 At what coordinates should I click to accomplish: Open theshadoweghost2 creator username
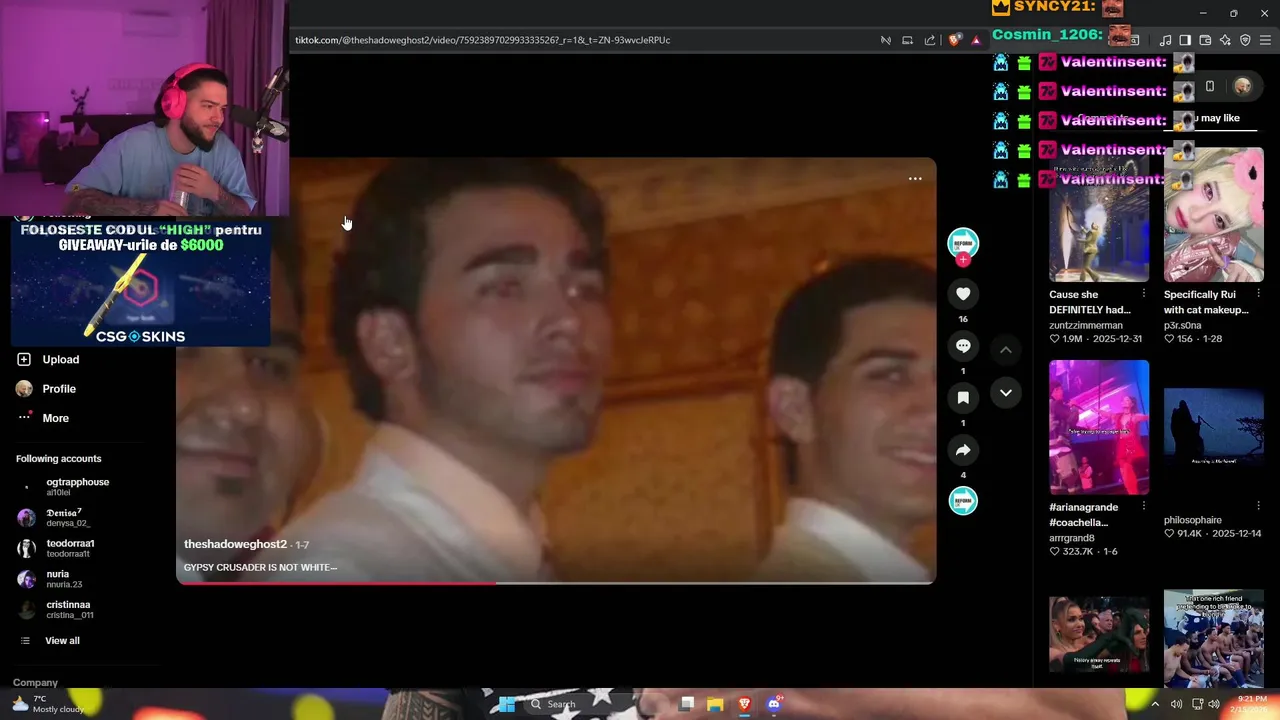[x=235, y=544]
